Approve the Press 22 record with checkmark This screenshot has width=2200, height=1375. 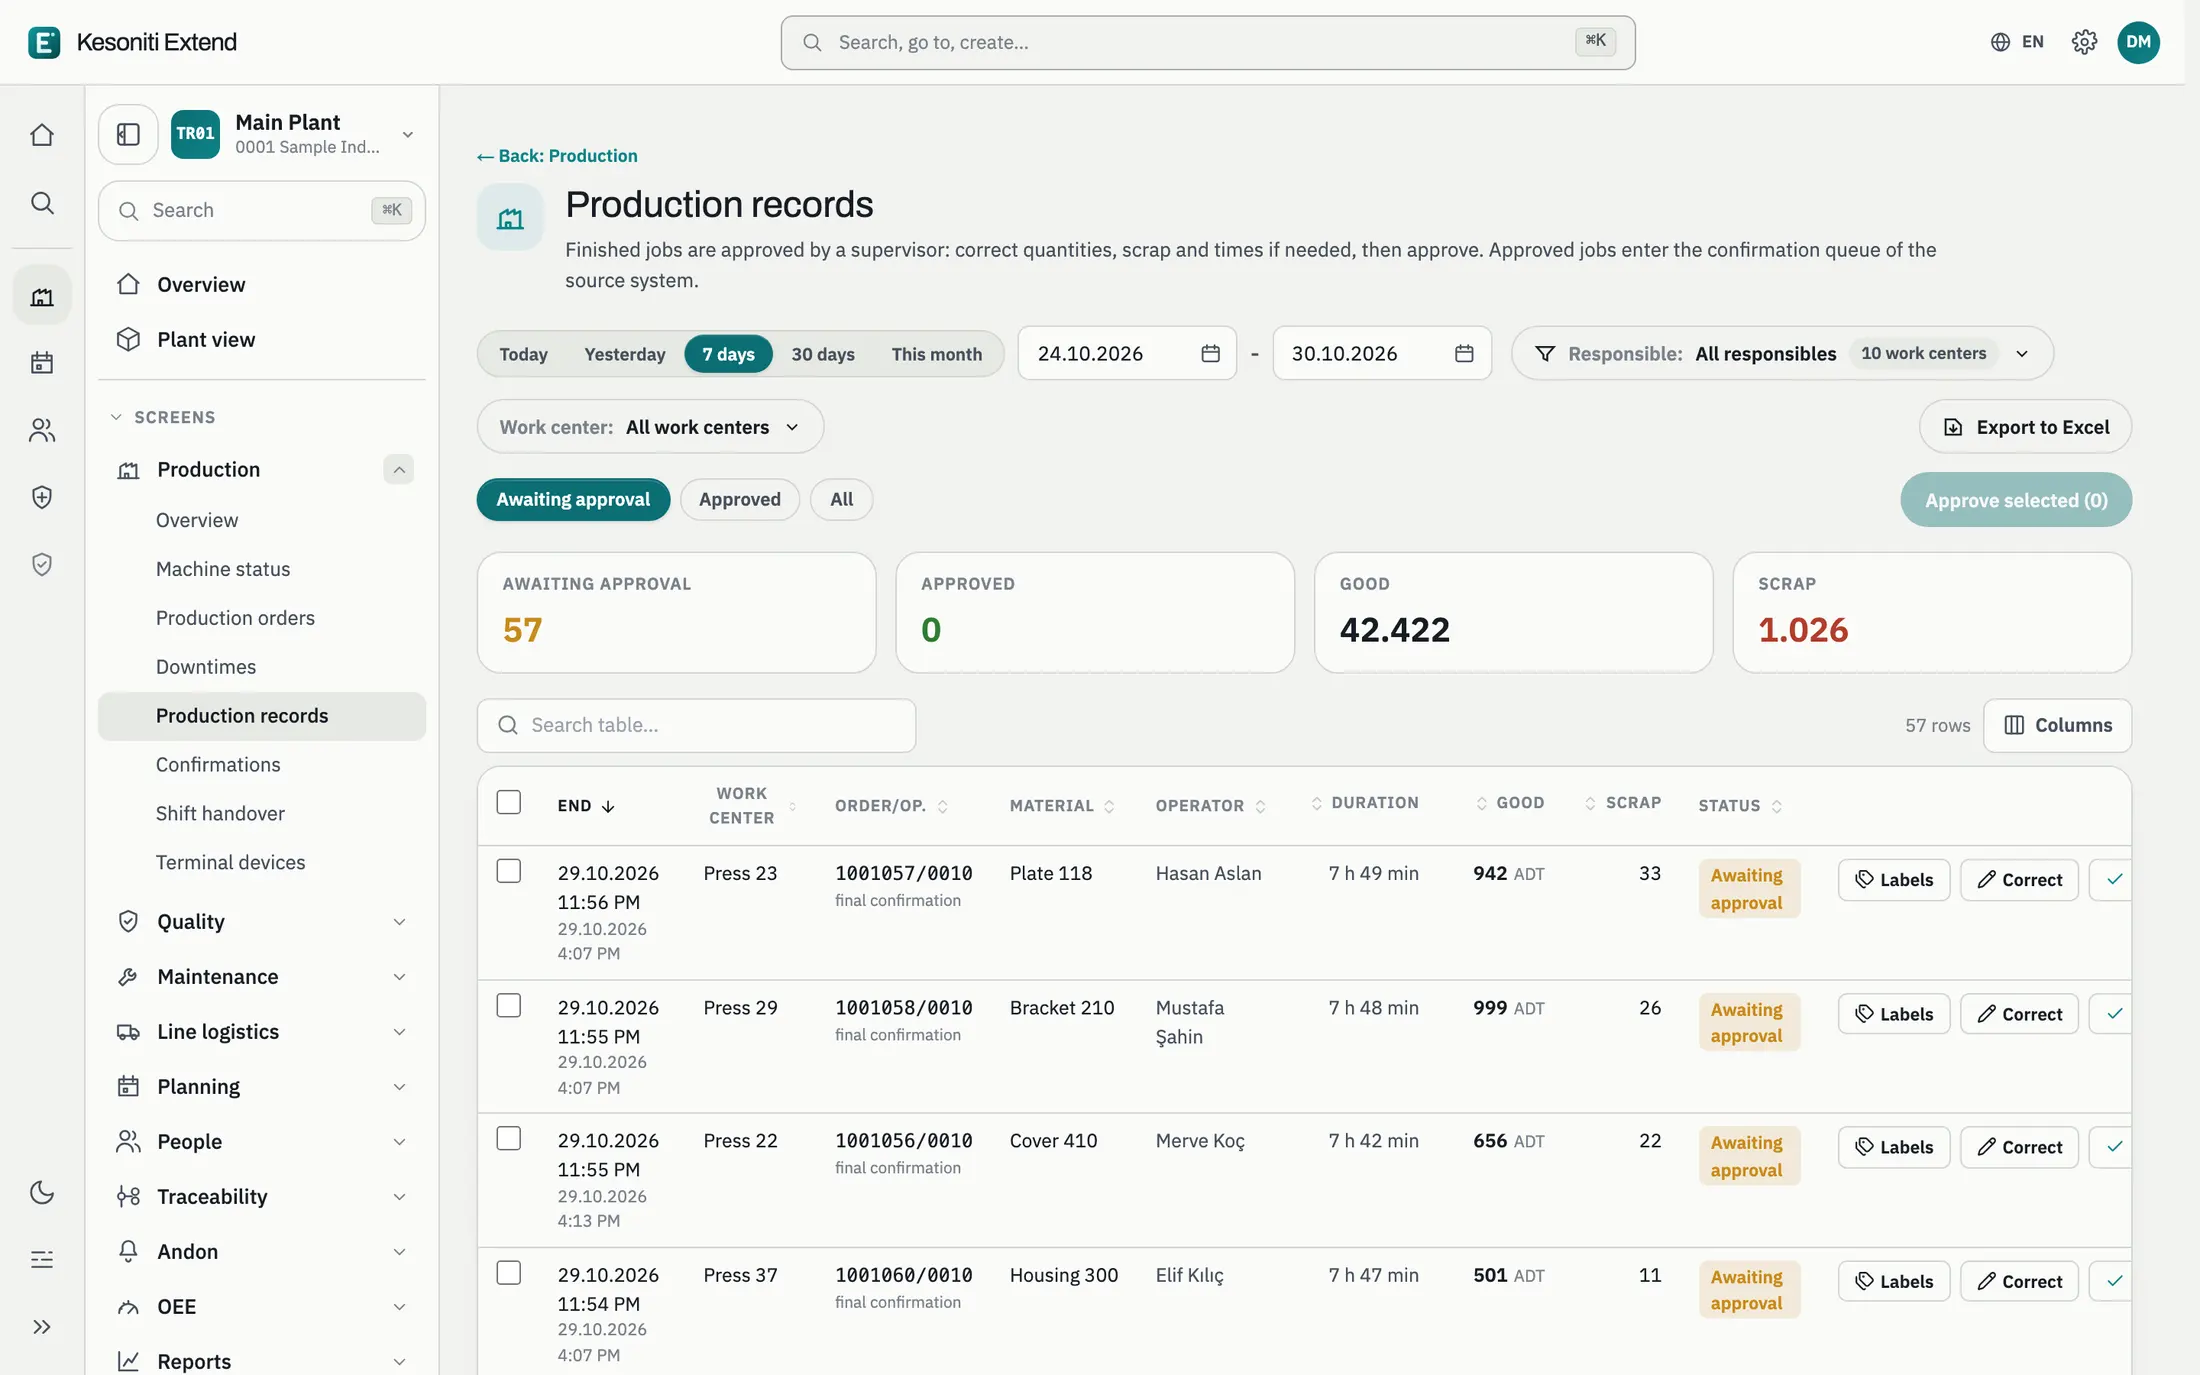(2113, 1147)
